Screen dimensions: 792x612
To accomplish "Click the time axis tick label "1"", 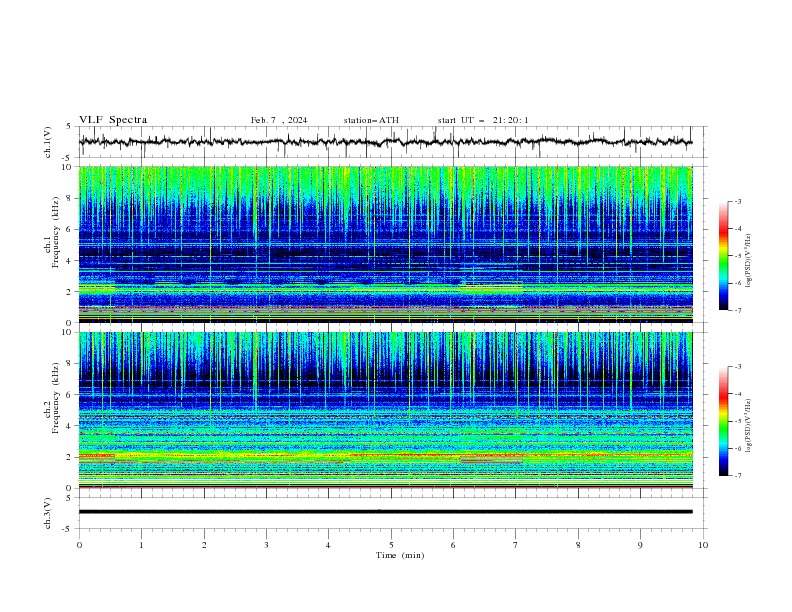I will pyautogui.click(x=141, y=545).
